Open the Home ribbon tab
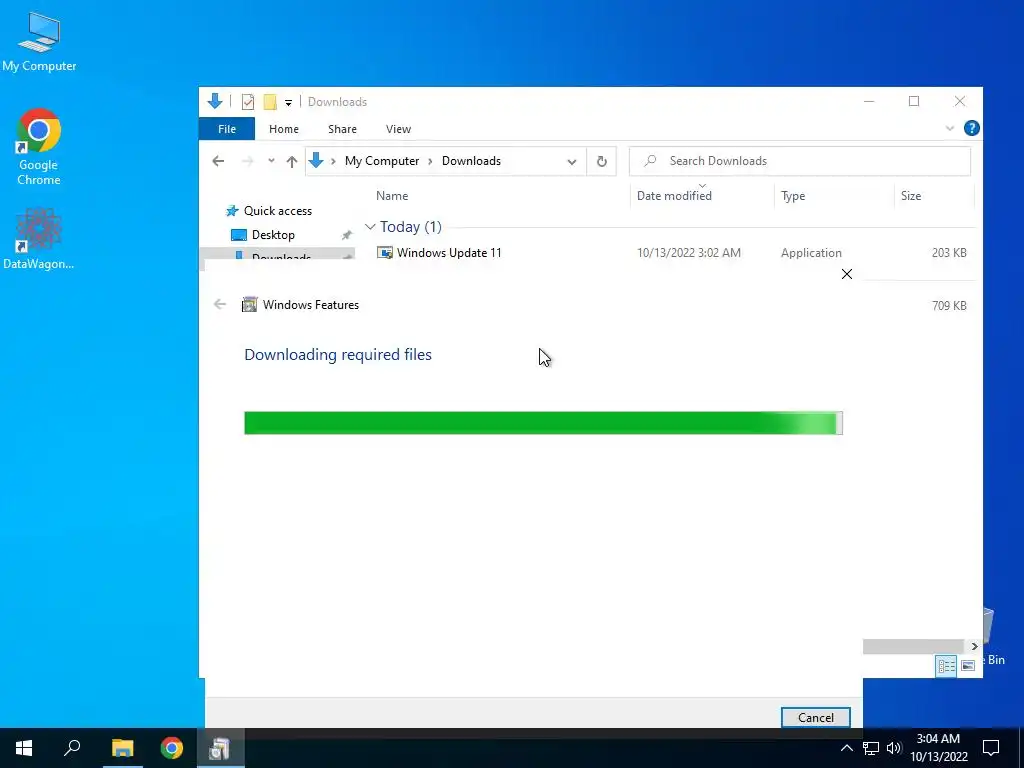 pos(283,129)
